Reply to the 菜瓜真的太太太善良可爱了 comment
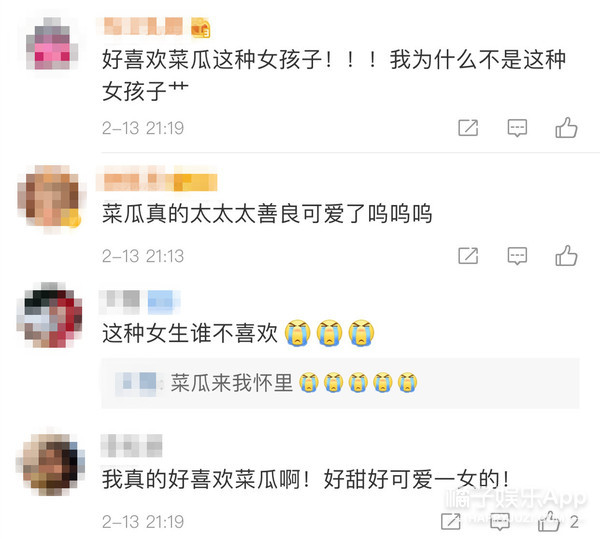Image resolution: width=600 pixels, height=539 pixels. point(517,256)
